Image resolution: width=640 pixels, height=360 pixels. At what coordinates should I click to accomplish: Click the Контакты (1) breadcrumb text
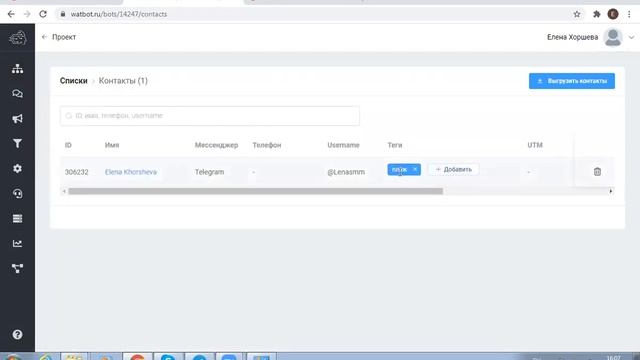pos(123,81)
